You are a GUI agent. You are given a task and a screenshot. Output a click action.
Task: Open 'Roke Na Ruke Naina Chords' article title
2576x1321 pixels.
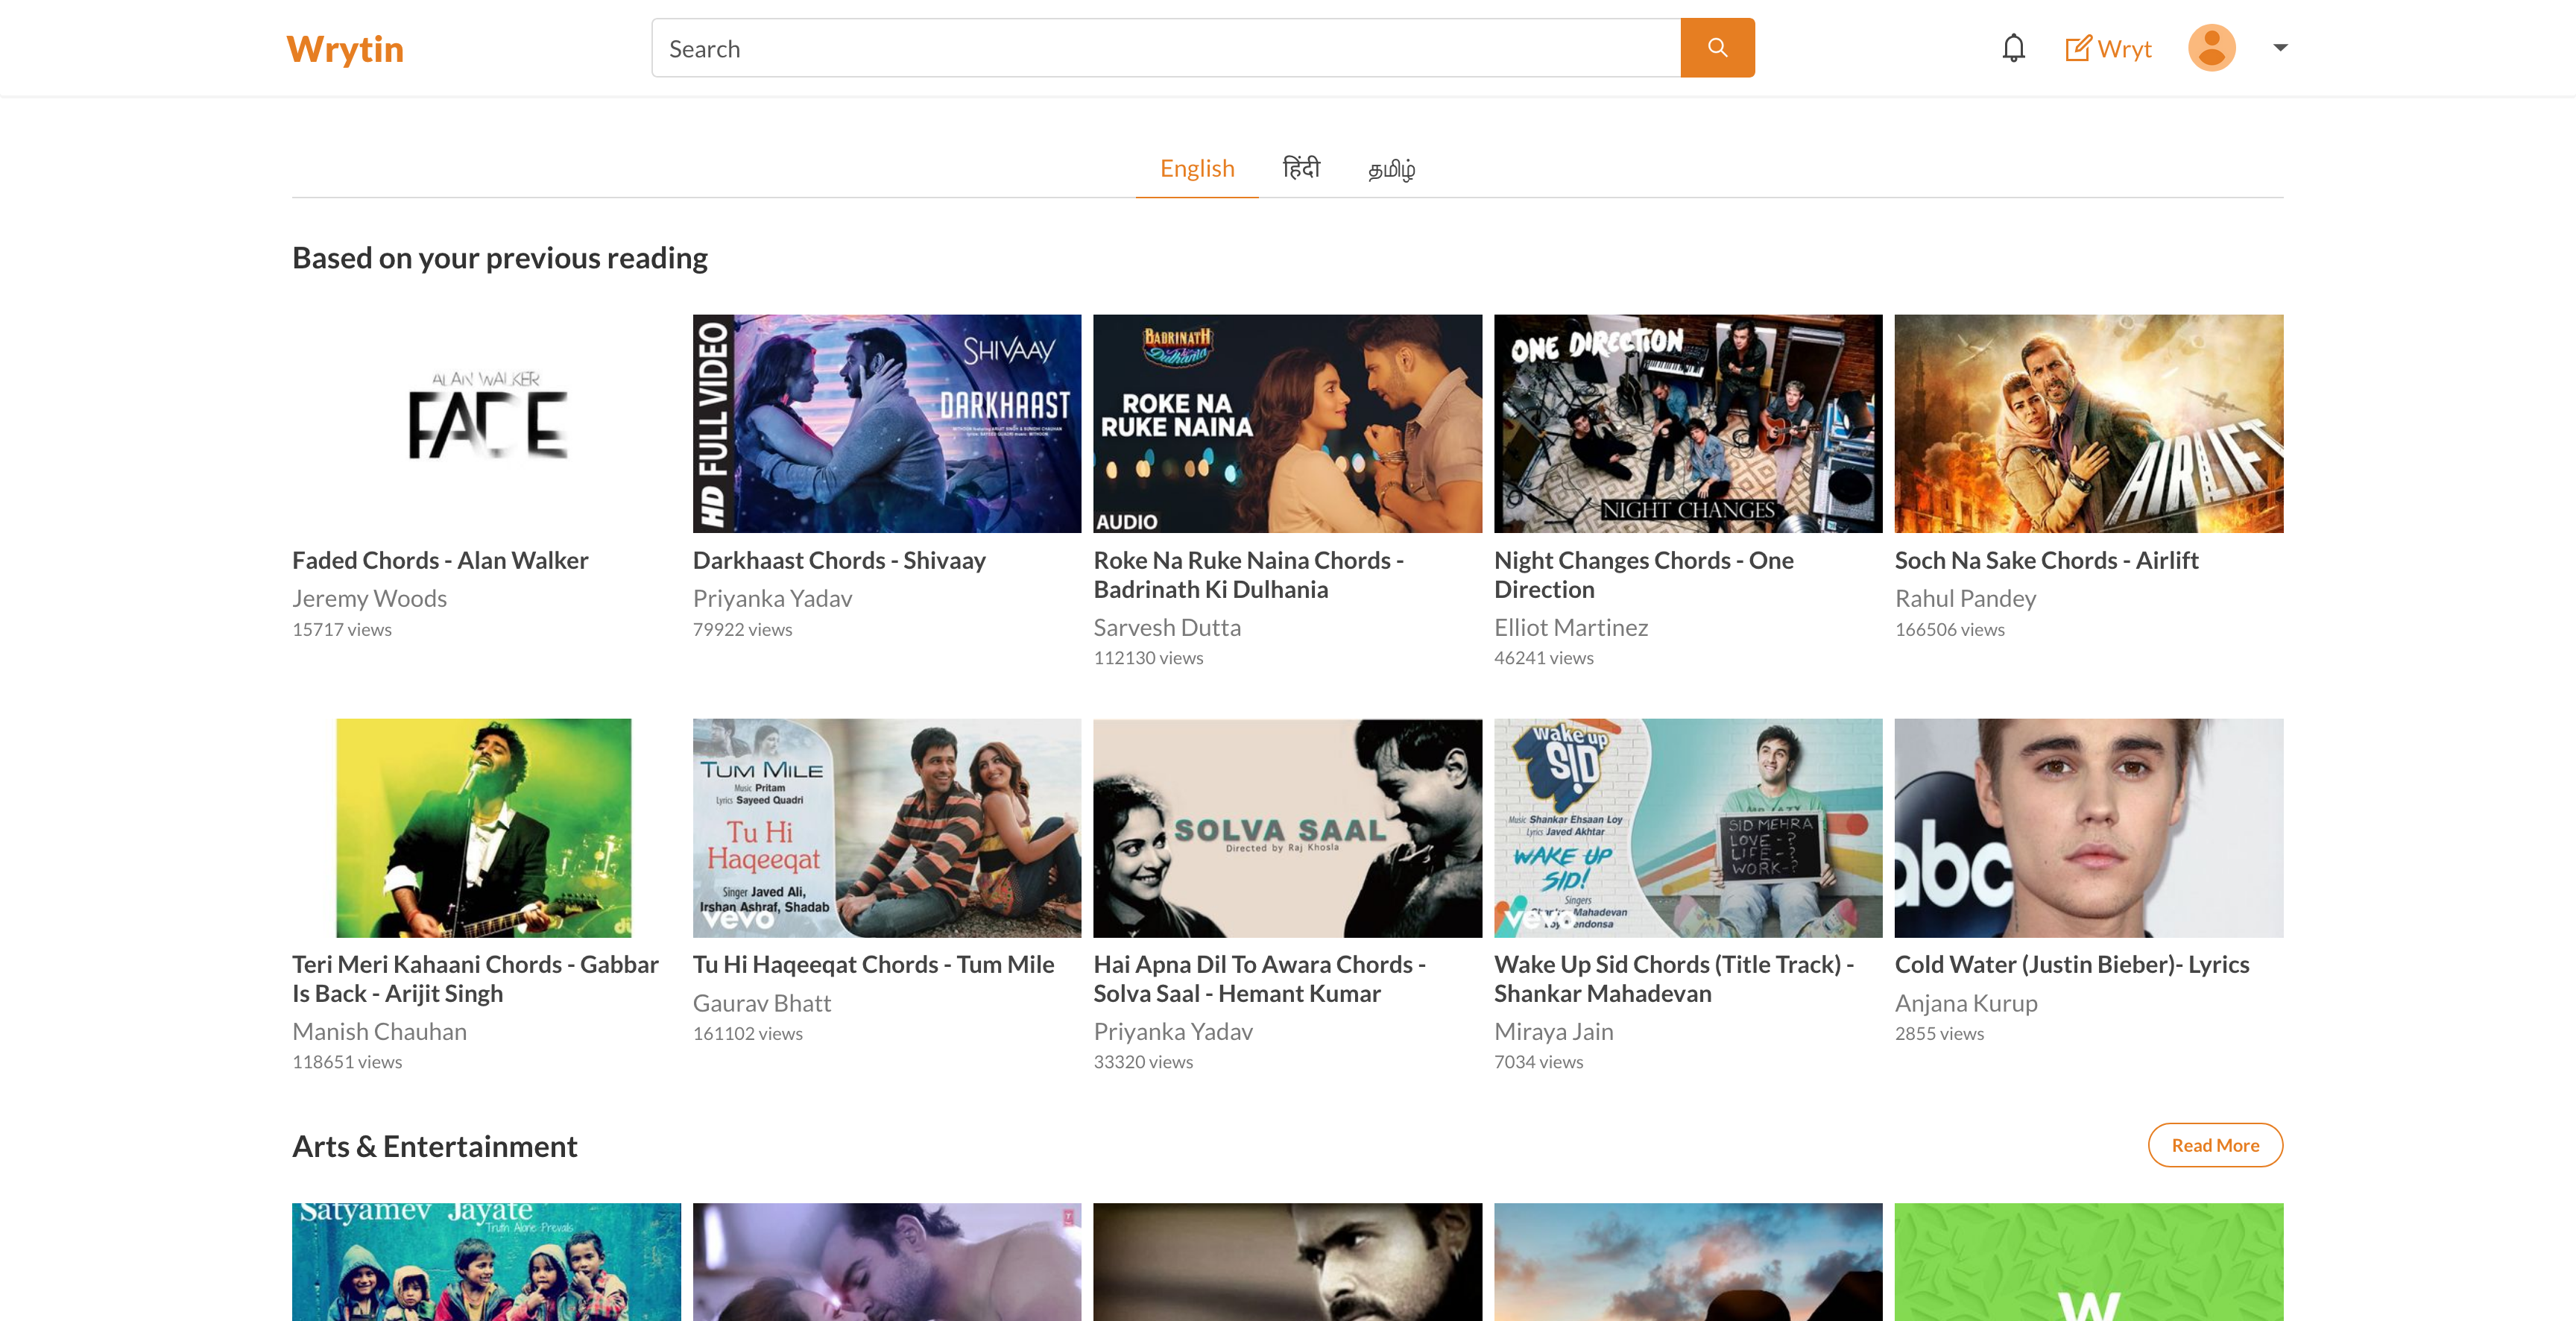[x=1249, y=575]
